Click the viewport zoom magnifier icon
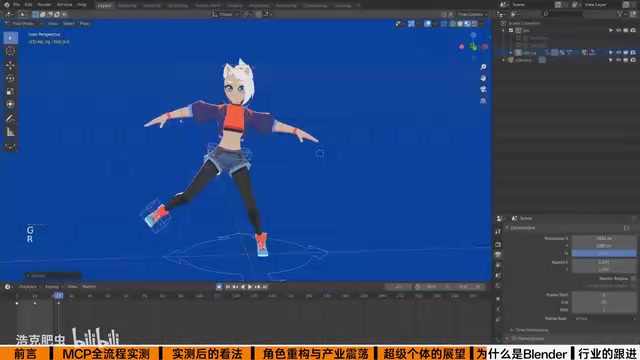This screenshot has height=360, width=640. point(483,67)
